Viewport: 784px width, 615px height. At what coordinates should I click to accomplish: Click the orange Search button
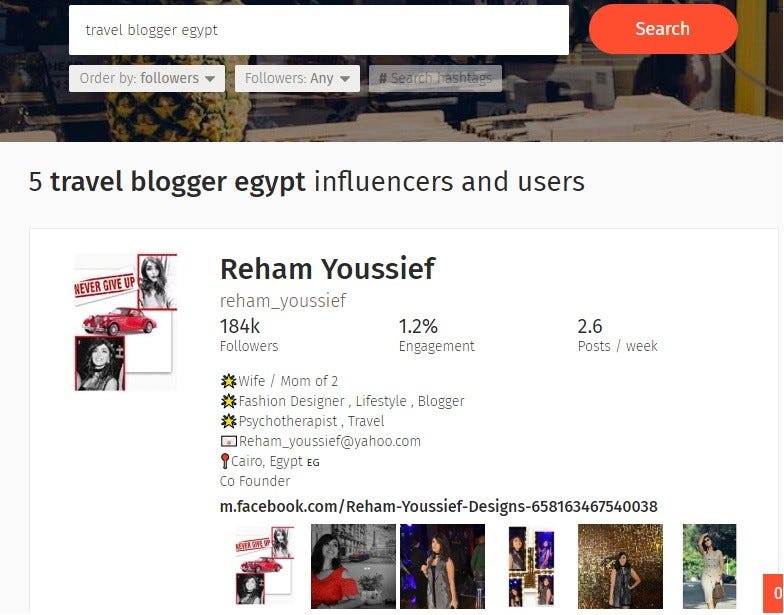tap(663, 29)
